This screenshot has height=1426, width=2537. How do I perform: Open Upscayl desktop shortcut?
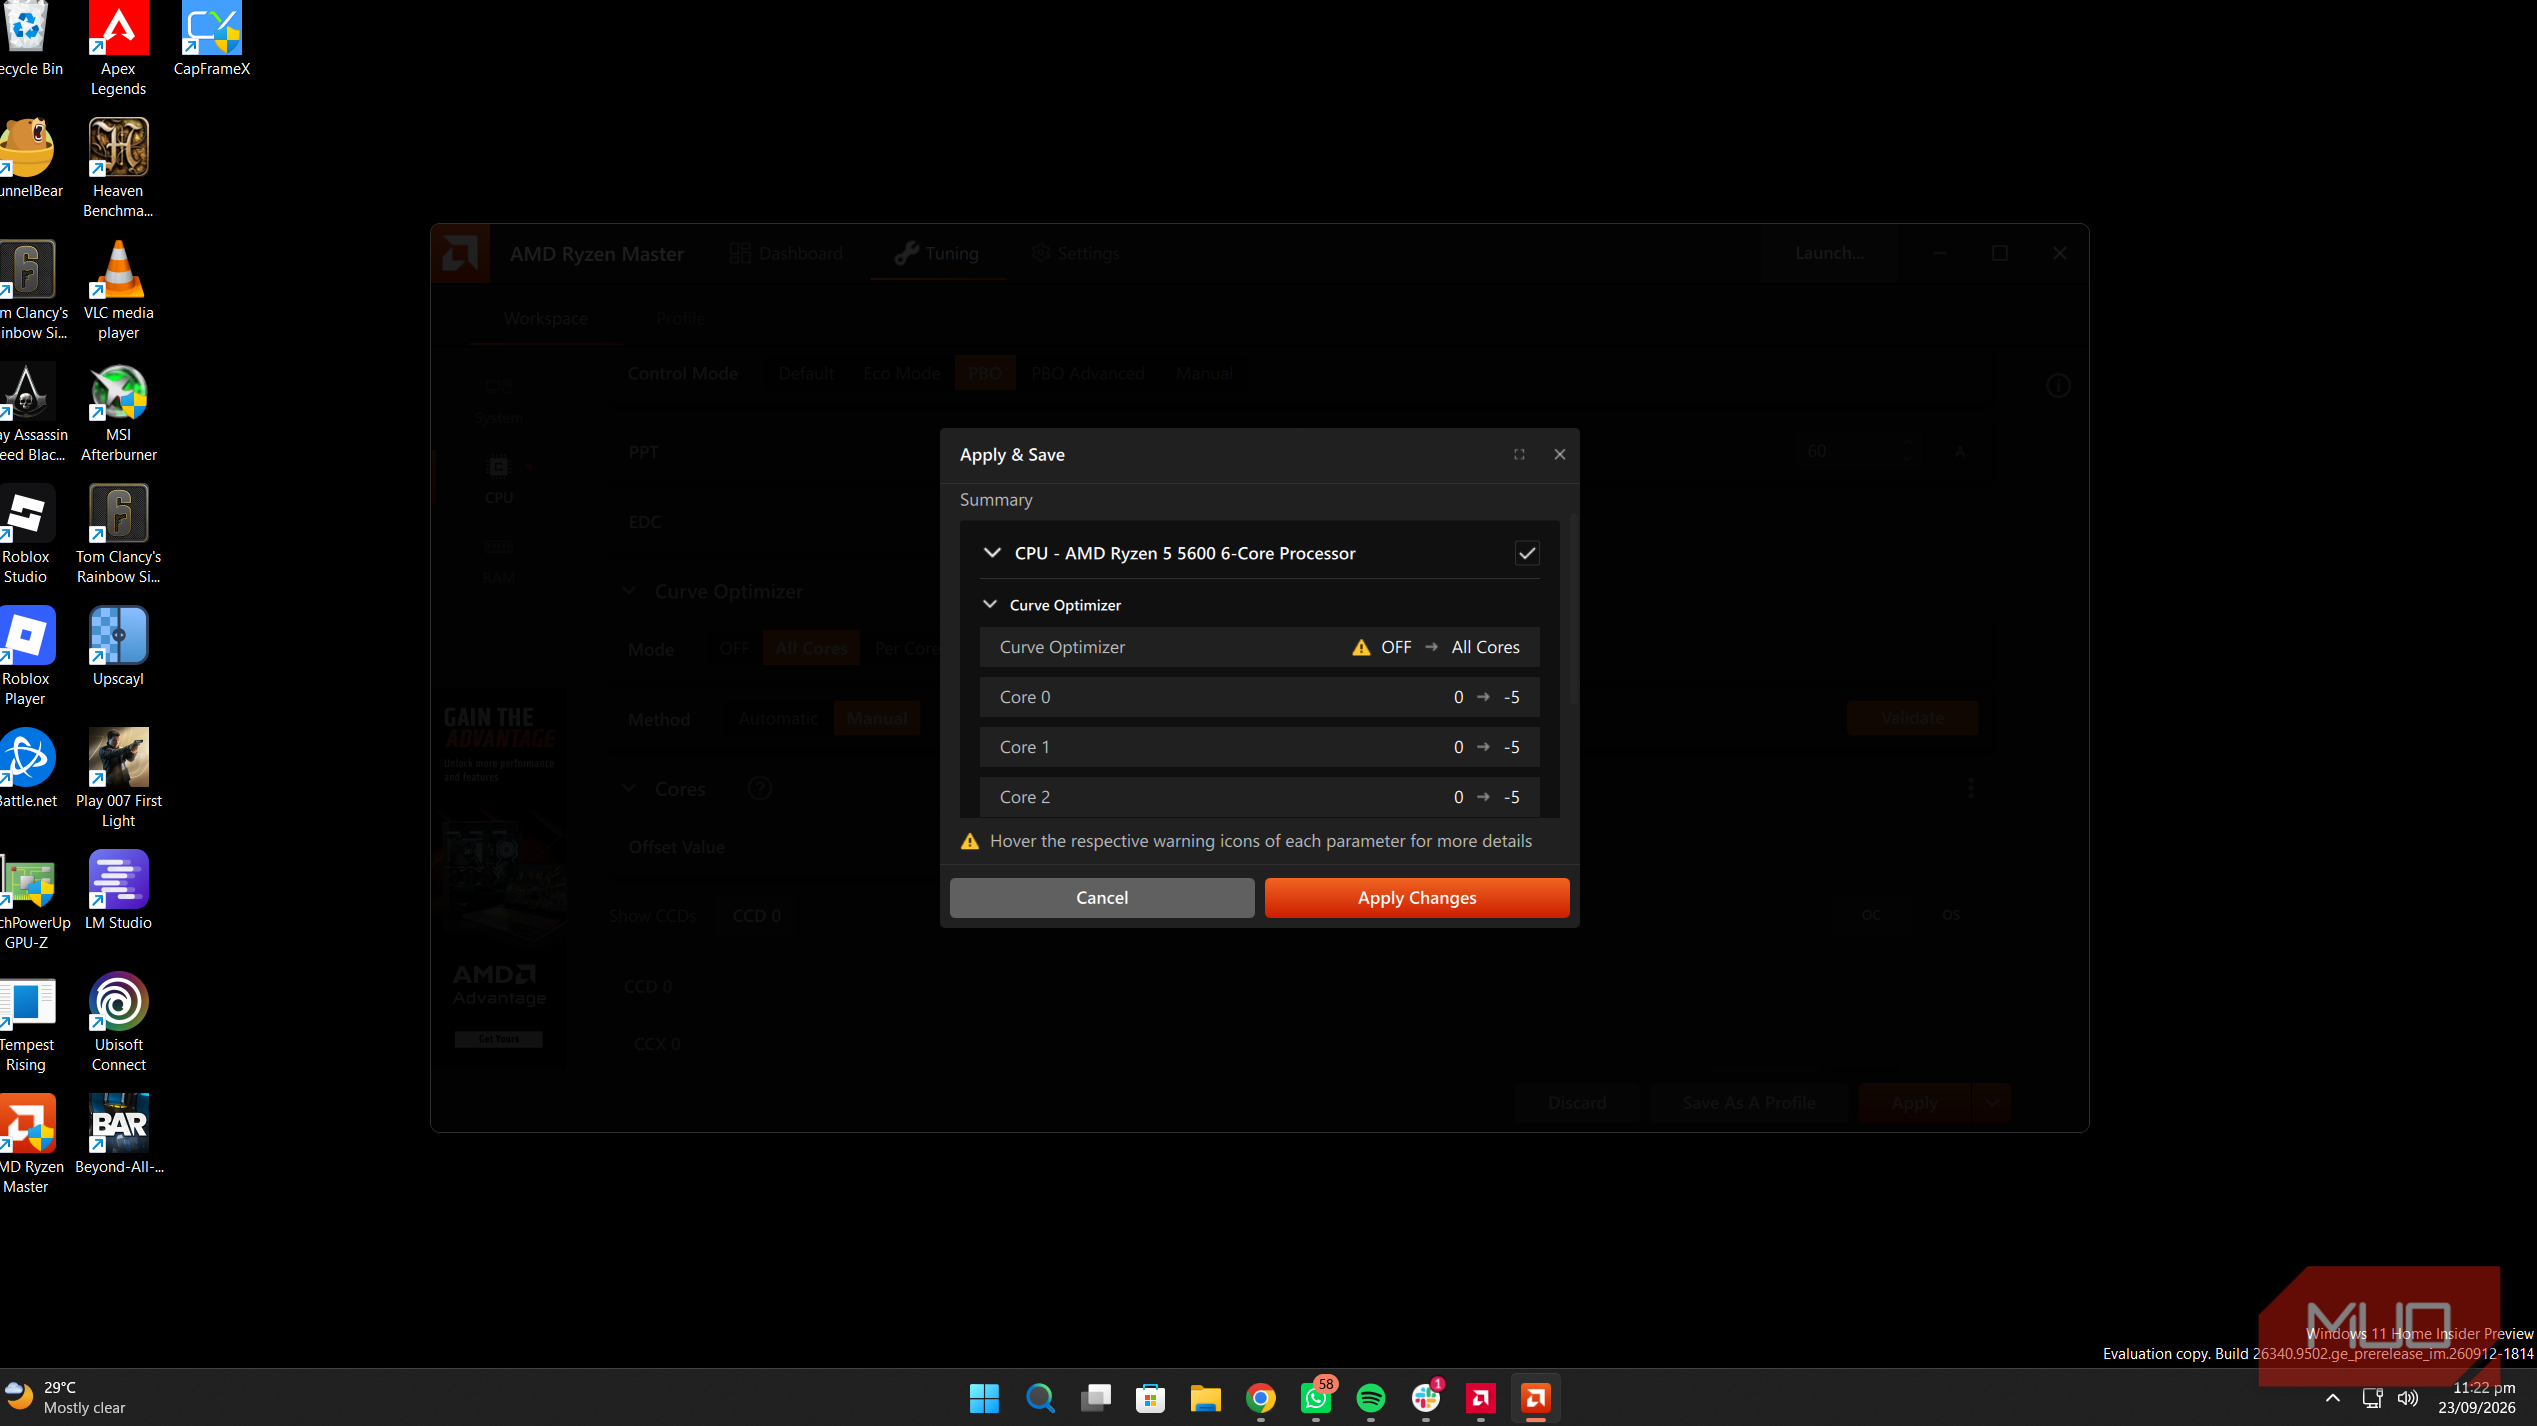pos(118,646)
